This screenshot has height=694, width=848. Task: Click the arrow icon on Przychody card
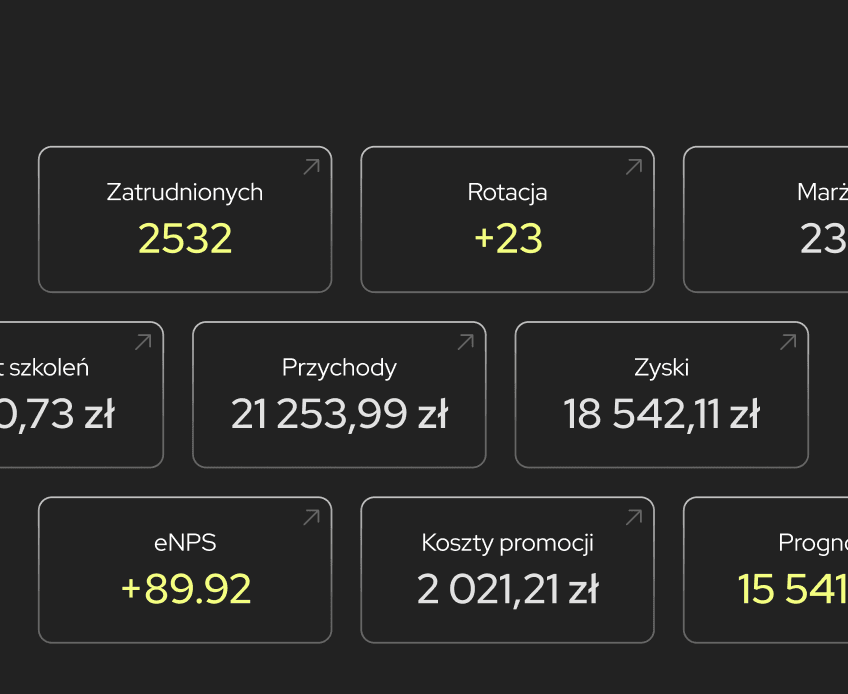pyautogui.click(x=465, y=342)
